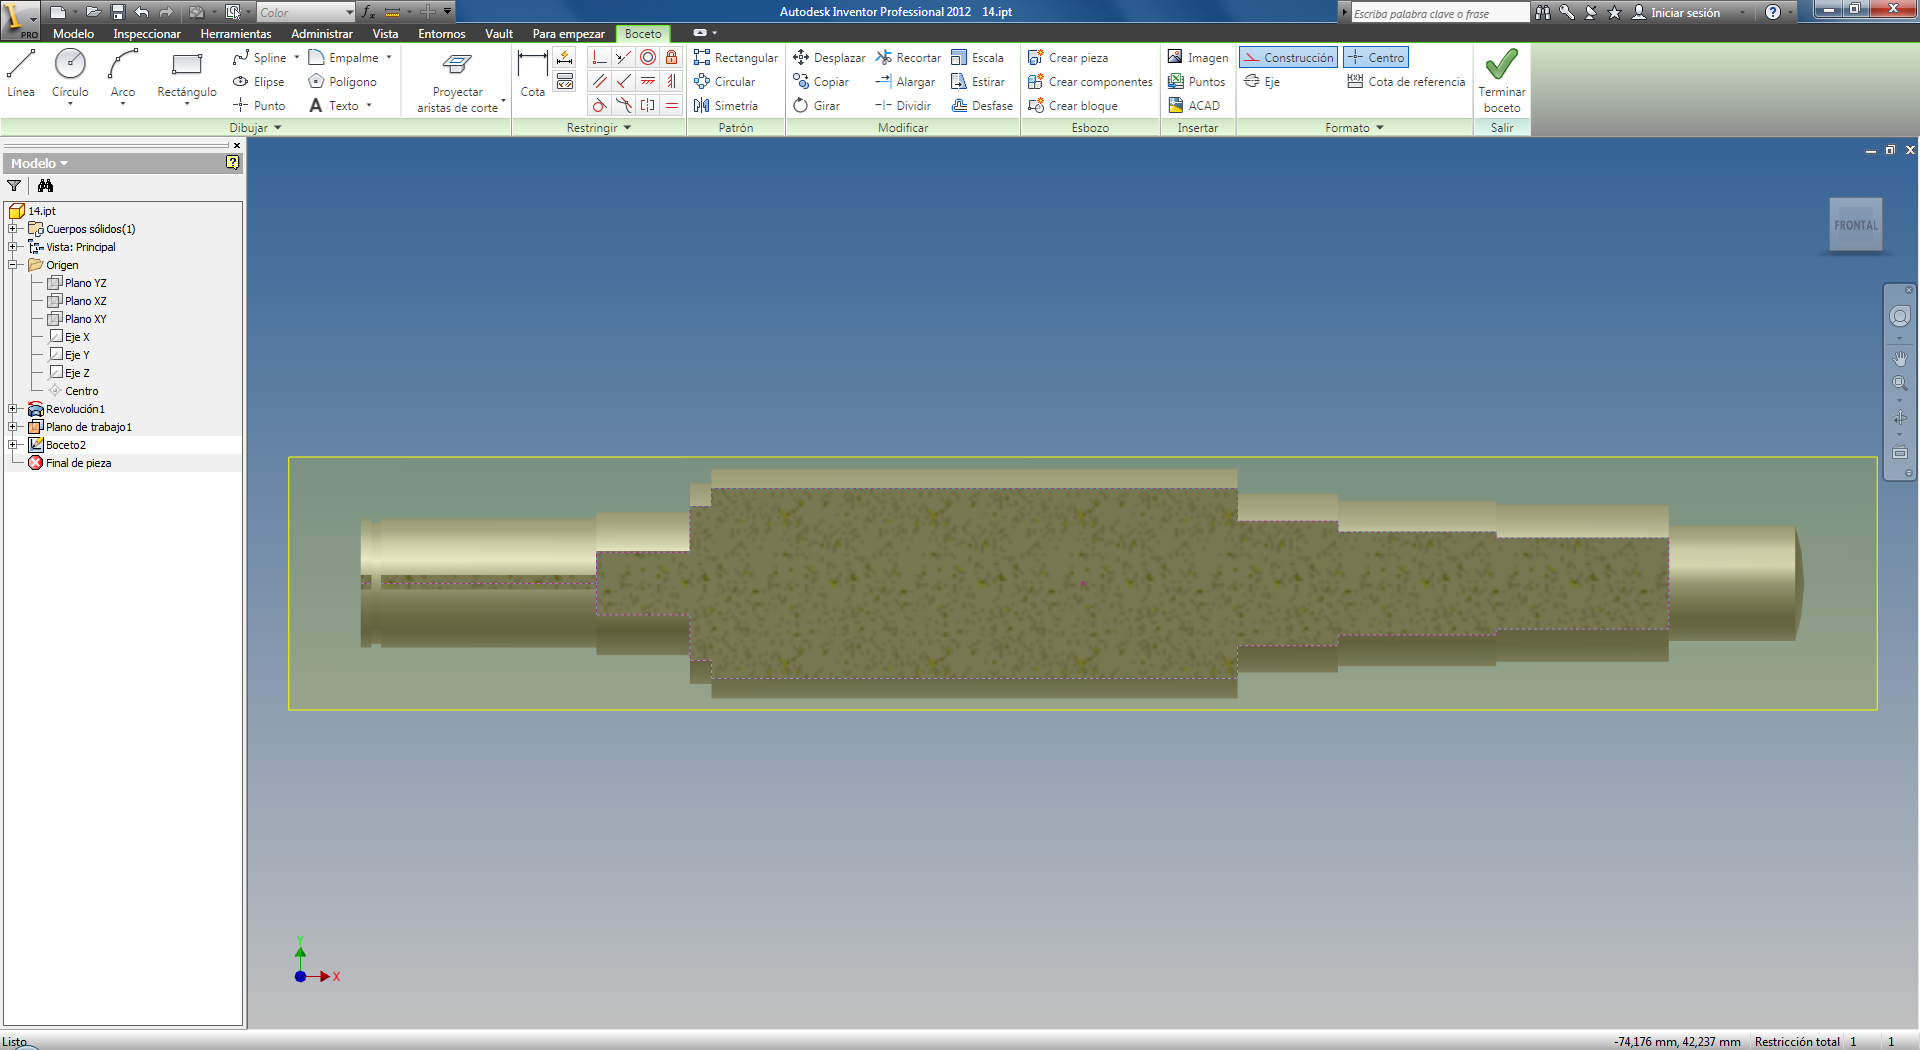Click the Crear bloque button
This screenshot has width=1920, height=1050.
[x=1073, y=106]
